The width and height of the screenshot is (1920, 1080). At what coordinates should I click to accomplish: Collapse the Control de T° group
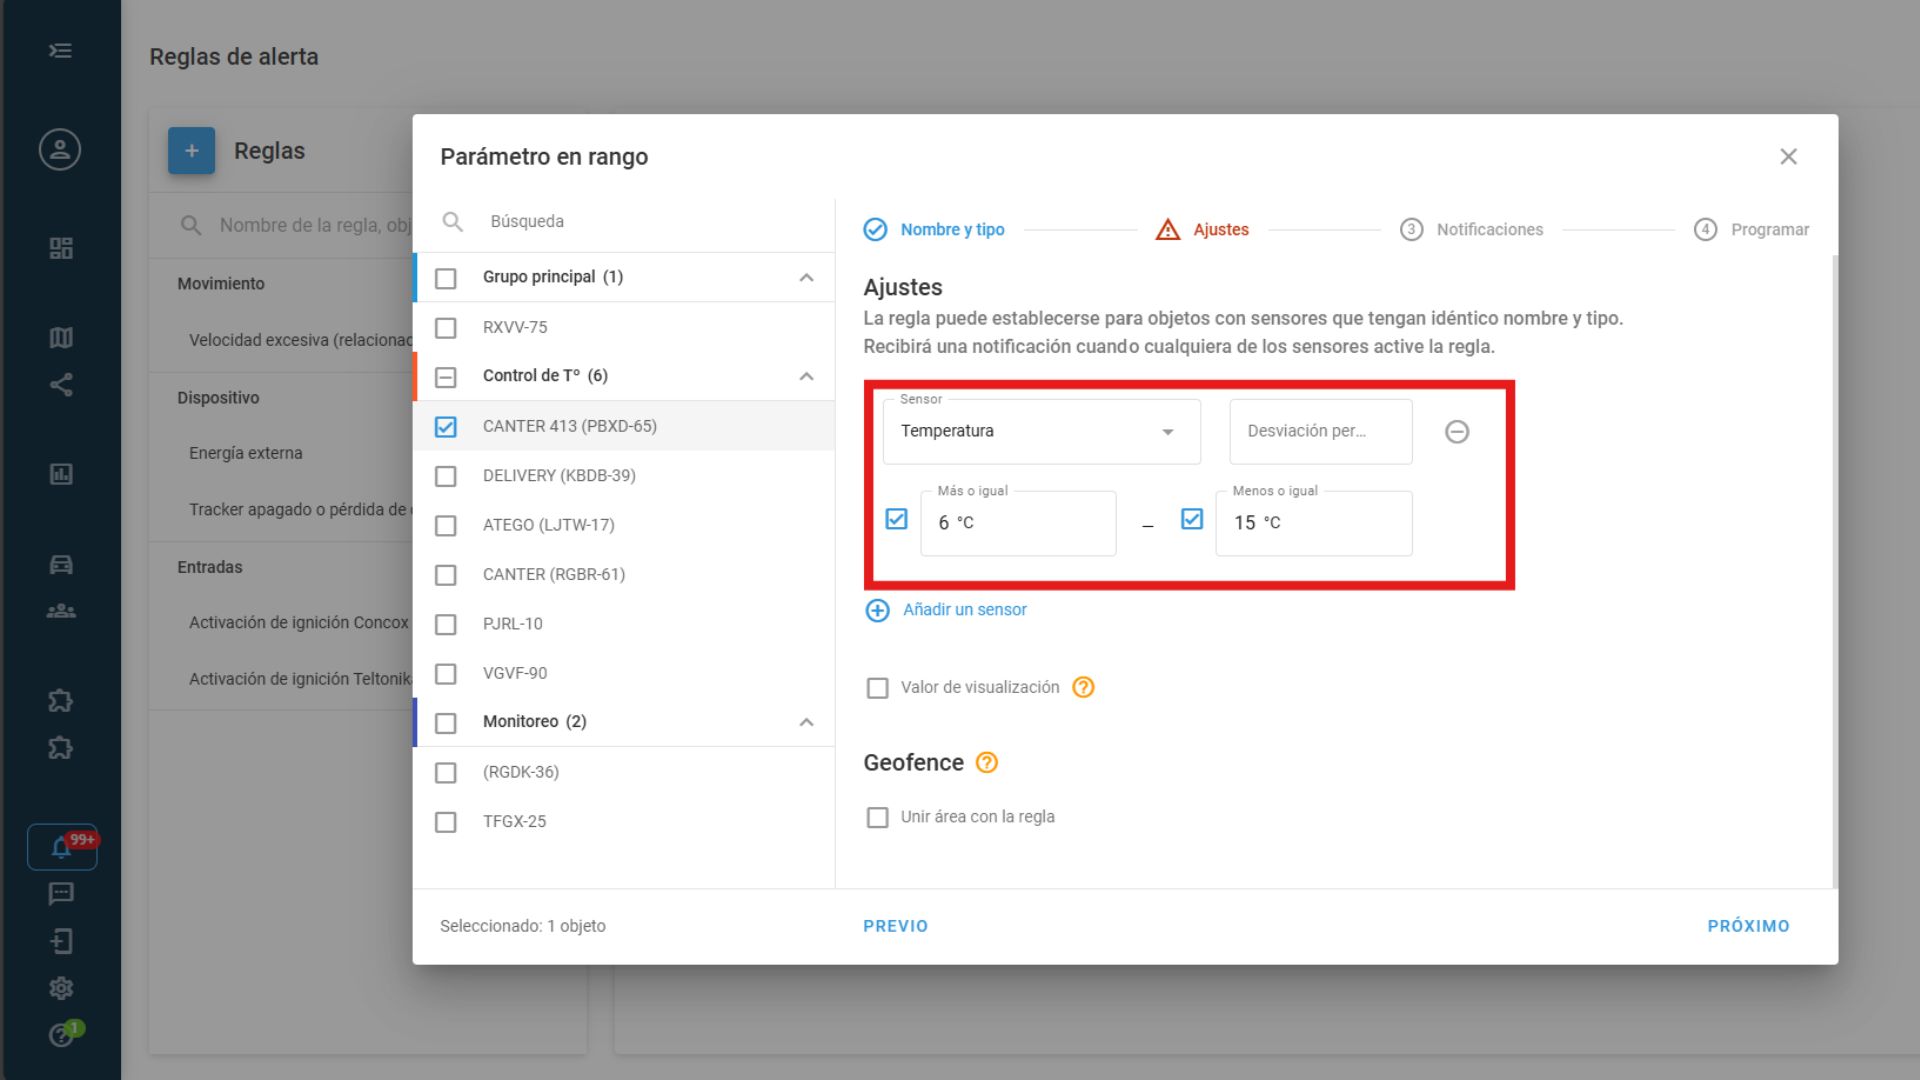[x=806, y=377]
